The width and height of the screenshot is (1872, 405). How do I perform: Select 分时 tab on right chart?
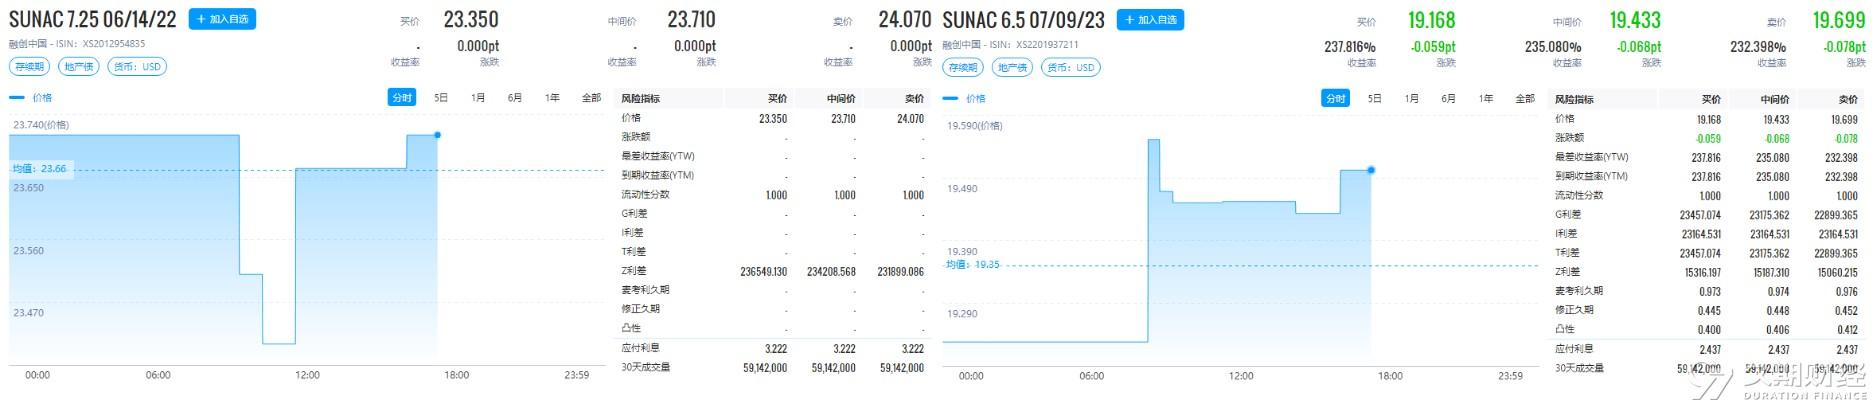(x=1336, y=98)
